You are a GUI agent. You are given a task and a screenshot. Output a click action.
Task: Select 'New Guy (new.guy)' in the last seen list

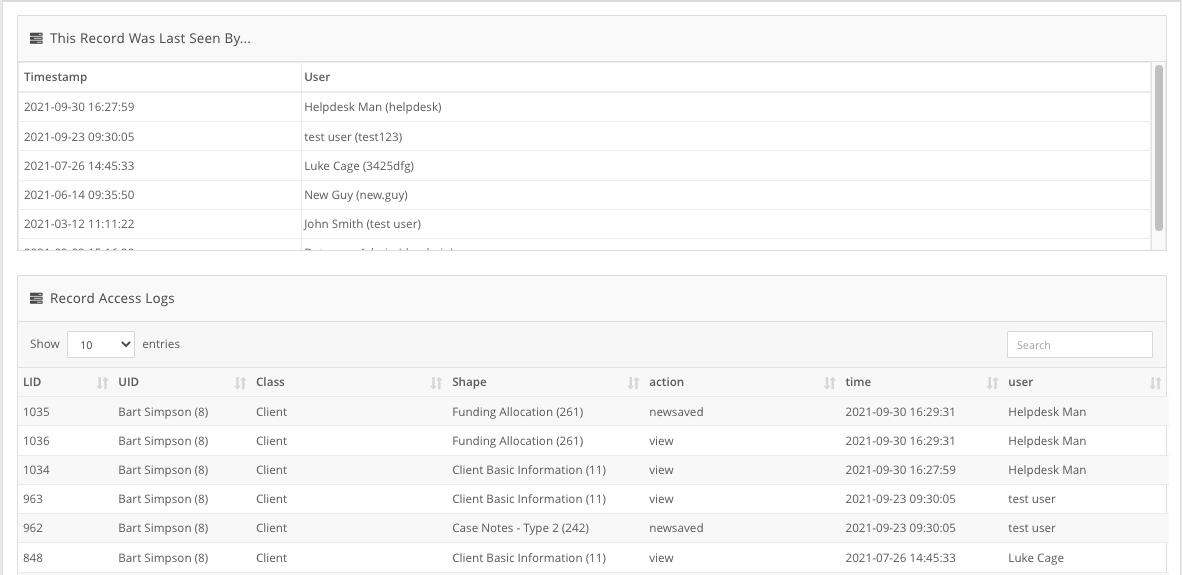pos(356,195)
